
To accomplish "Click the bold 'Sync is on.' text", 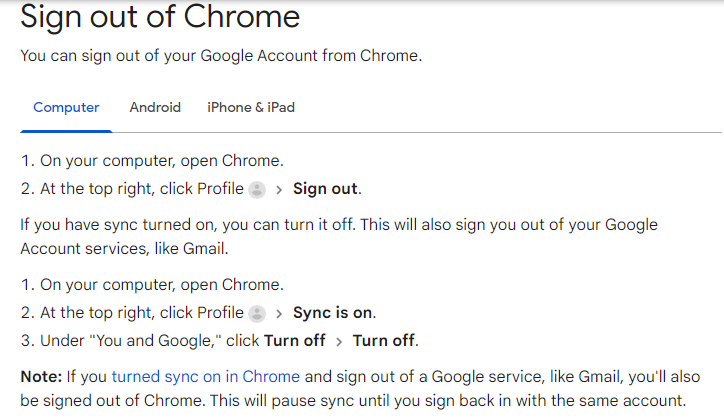I will pyautogui.click(x=335, y=313).
